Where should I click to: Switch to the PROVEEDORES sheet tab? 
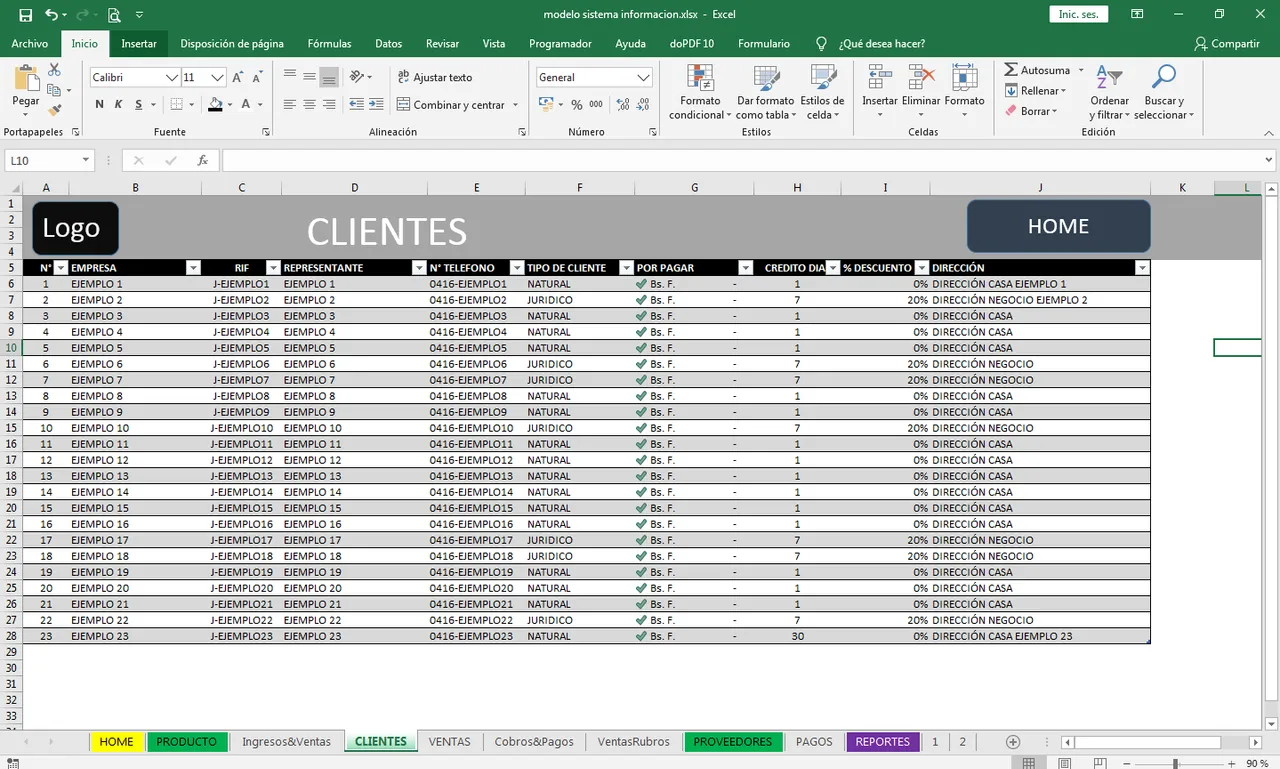point(732,742)
